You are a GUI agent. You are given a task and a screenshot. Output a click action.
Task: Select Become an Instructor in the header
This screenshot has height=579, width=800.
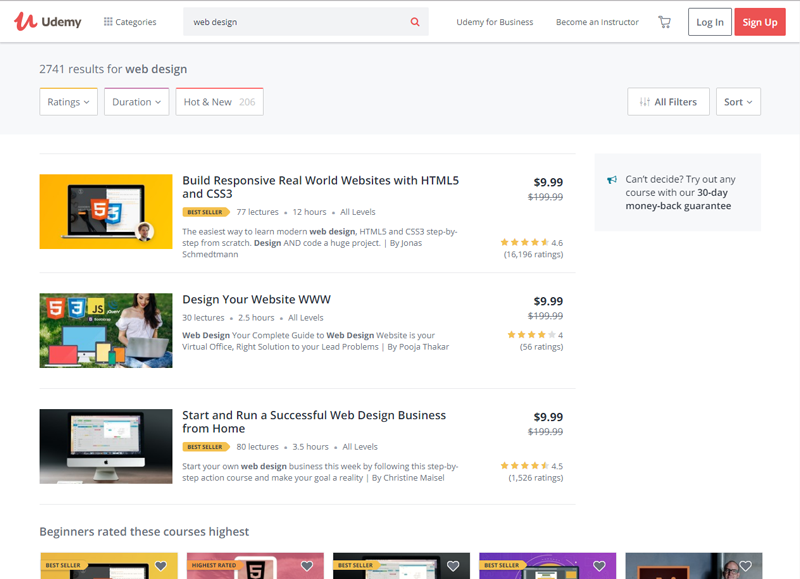(x=597, y=22)
